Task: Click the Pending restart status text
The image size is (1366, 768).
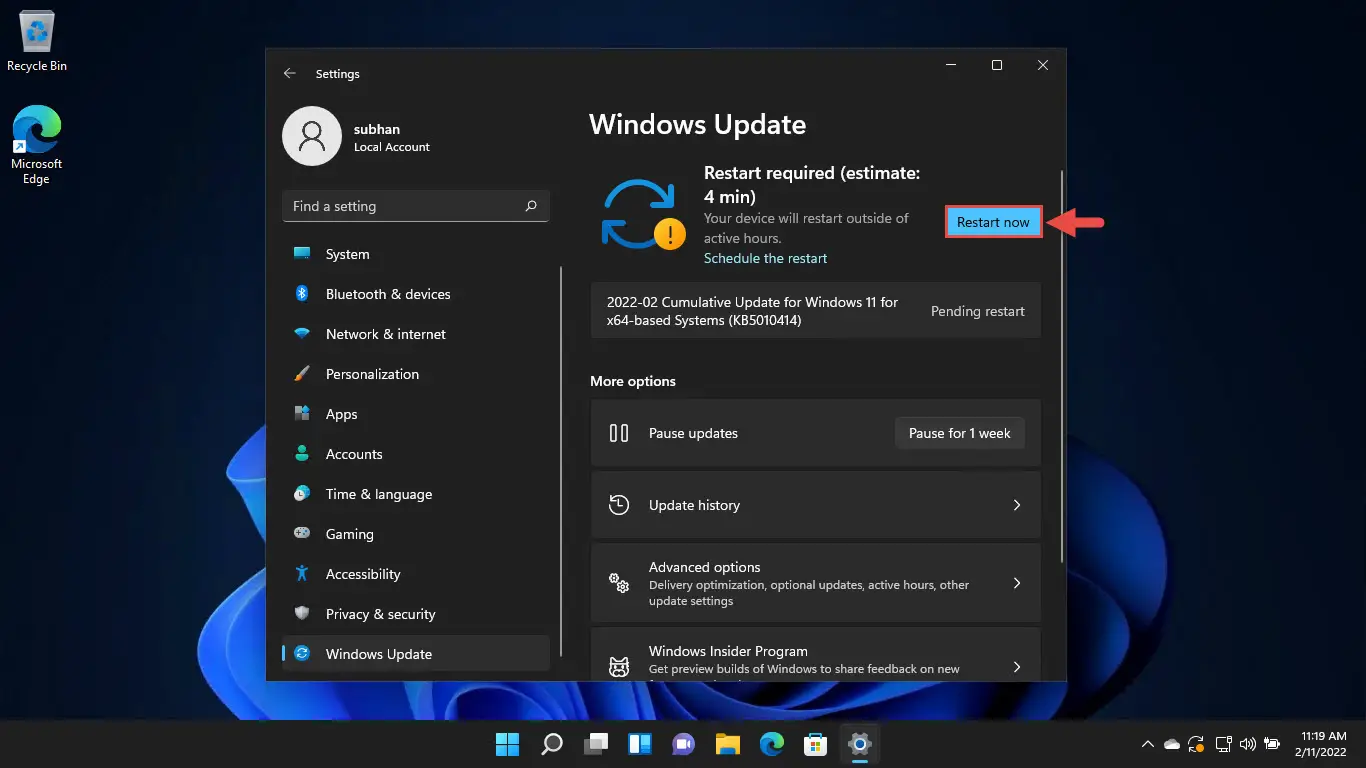Action: pos(977,311)
